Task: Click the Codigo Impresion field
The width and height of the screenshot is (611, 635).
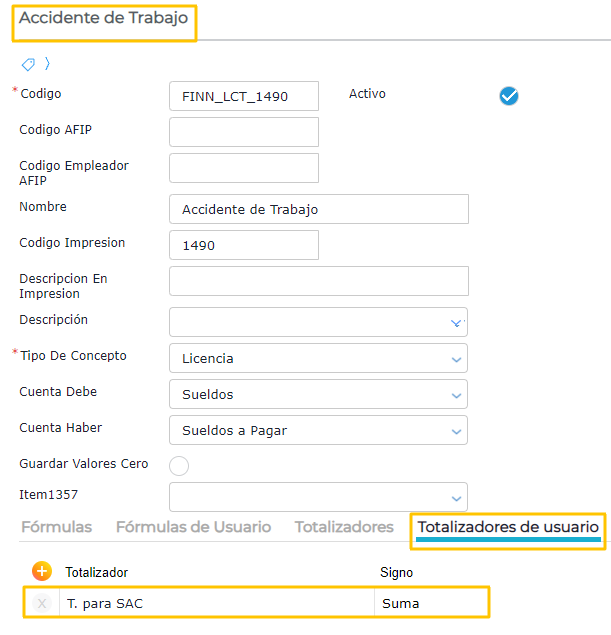Action: (x=244, y=245)
